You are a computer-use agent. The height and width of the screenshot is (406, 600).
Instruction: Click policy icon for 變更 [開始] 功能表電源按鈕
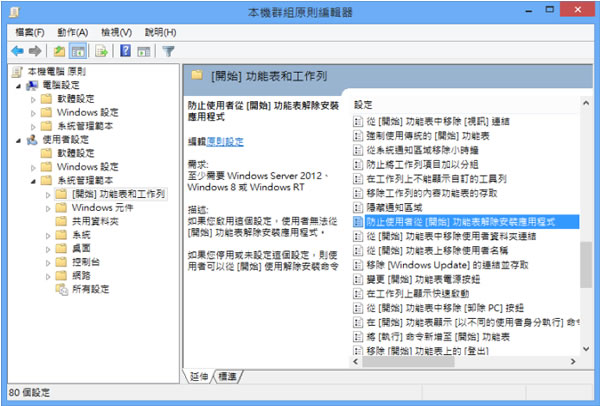pyautogui.click(x=358, y=279)
